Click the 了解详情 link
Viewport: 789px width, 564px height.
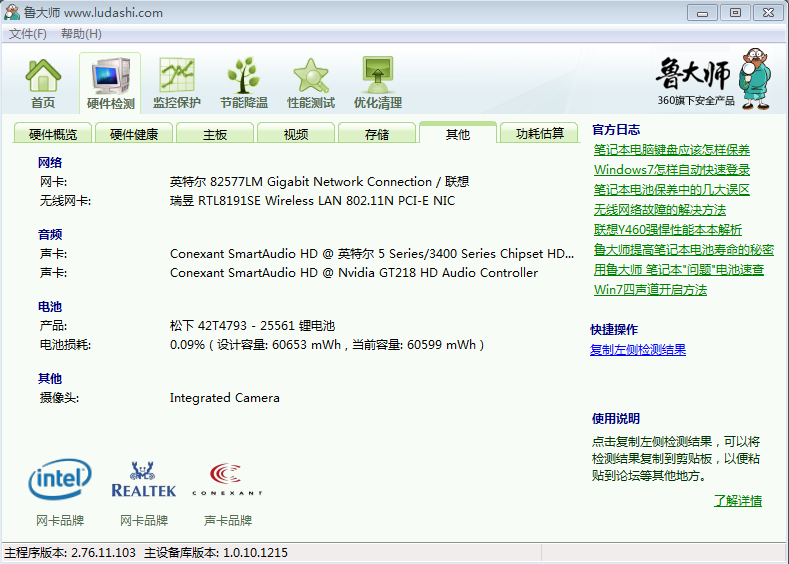click(738, 501)
